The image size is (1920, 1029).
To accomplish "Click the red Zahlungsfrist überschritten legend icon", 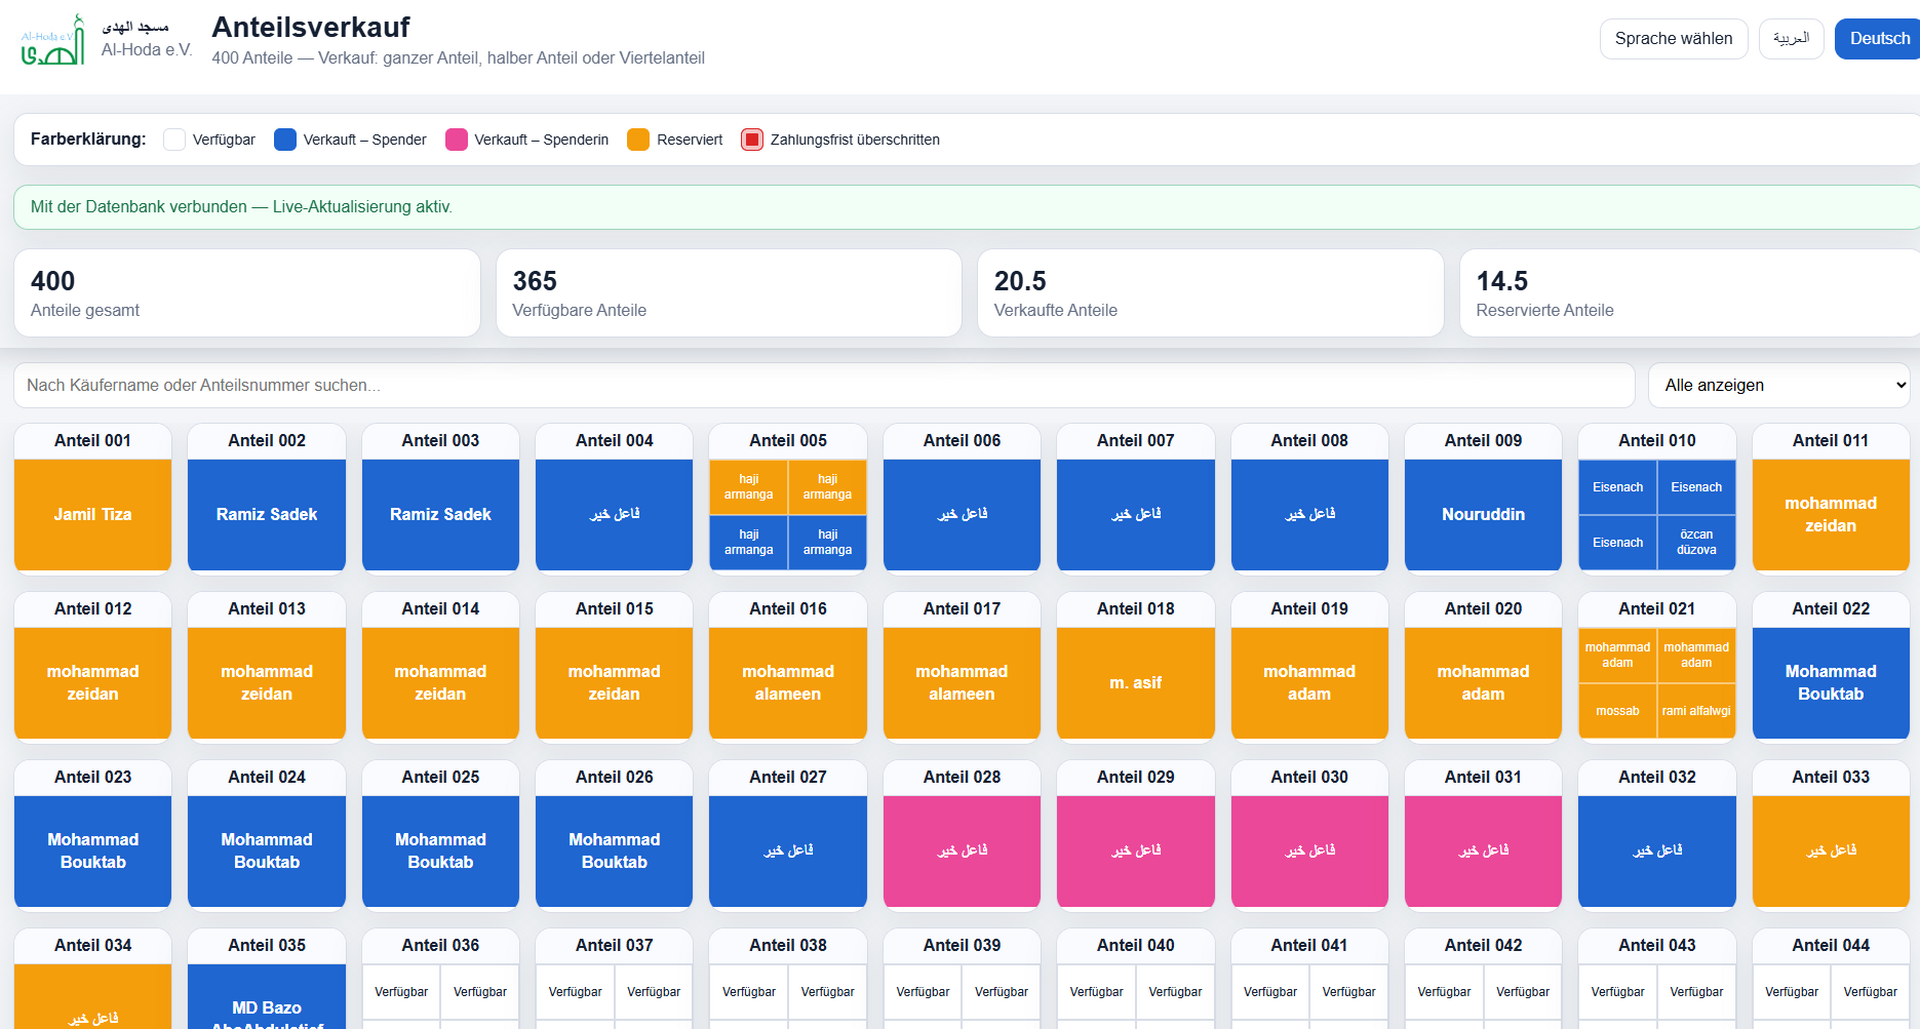I will tap(752, 140).
